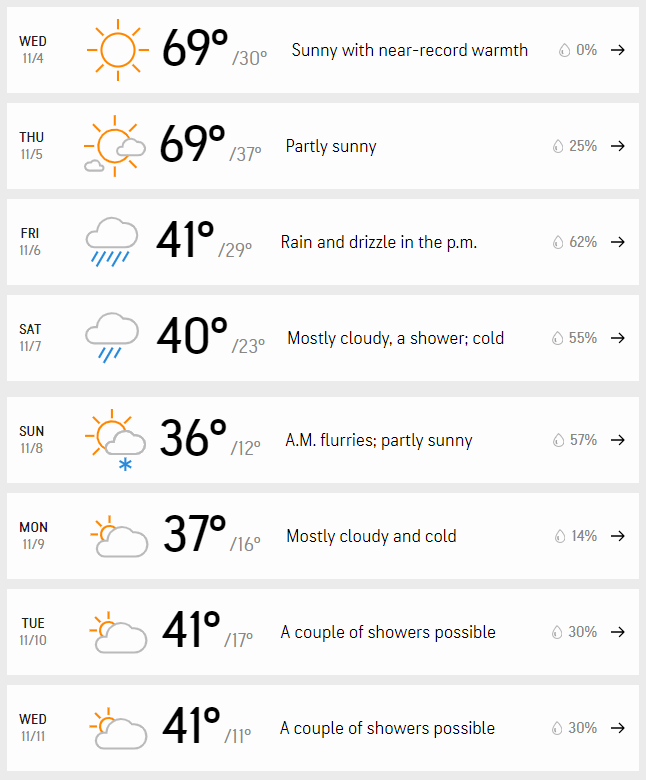The height and width of the screenshot is (780, 646).
Task: Open Monday 11/9 details arrow
Action: (618, 536)
